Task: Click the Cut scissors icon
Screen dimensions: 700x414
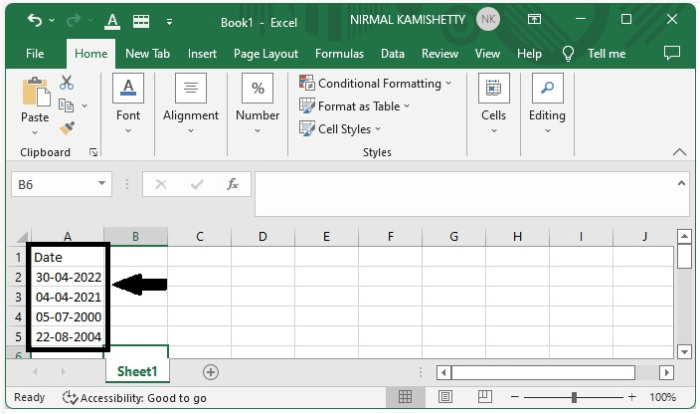Action: coord(67,83)
